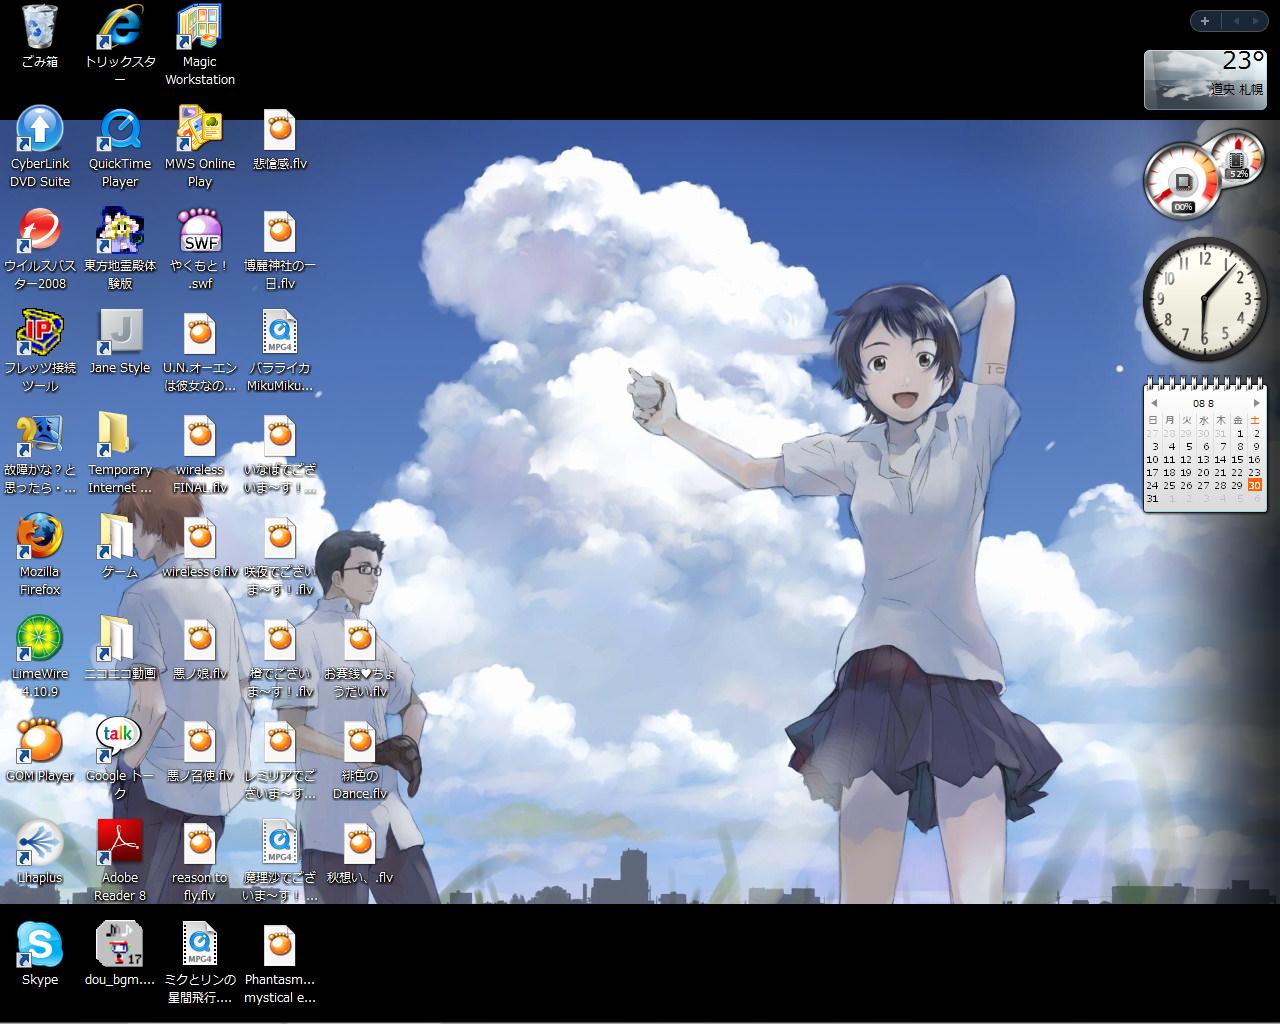The height and width of the screenshot is (1024, 1280).
Task: Select date 18 in the calendar gadget
Action: [x=1169, y=473]
